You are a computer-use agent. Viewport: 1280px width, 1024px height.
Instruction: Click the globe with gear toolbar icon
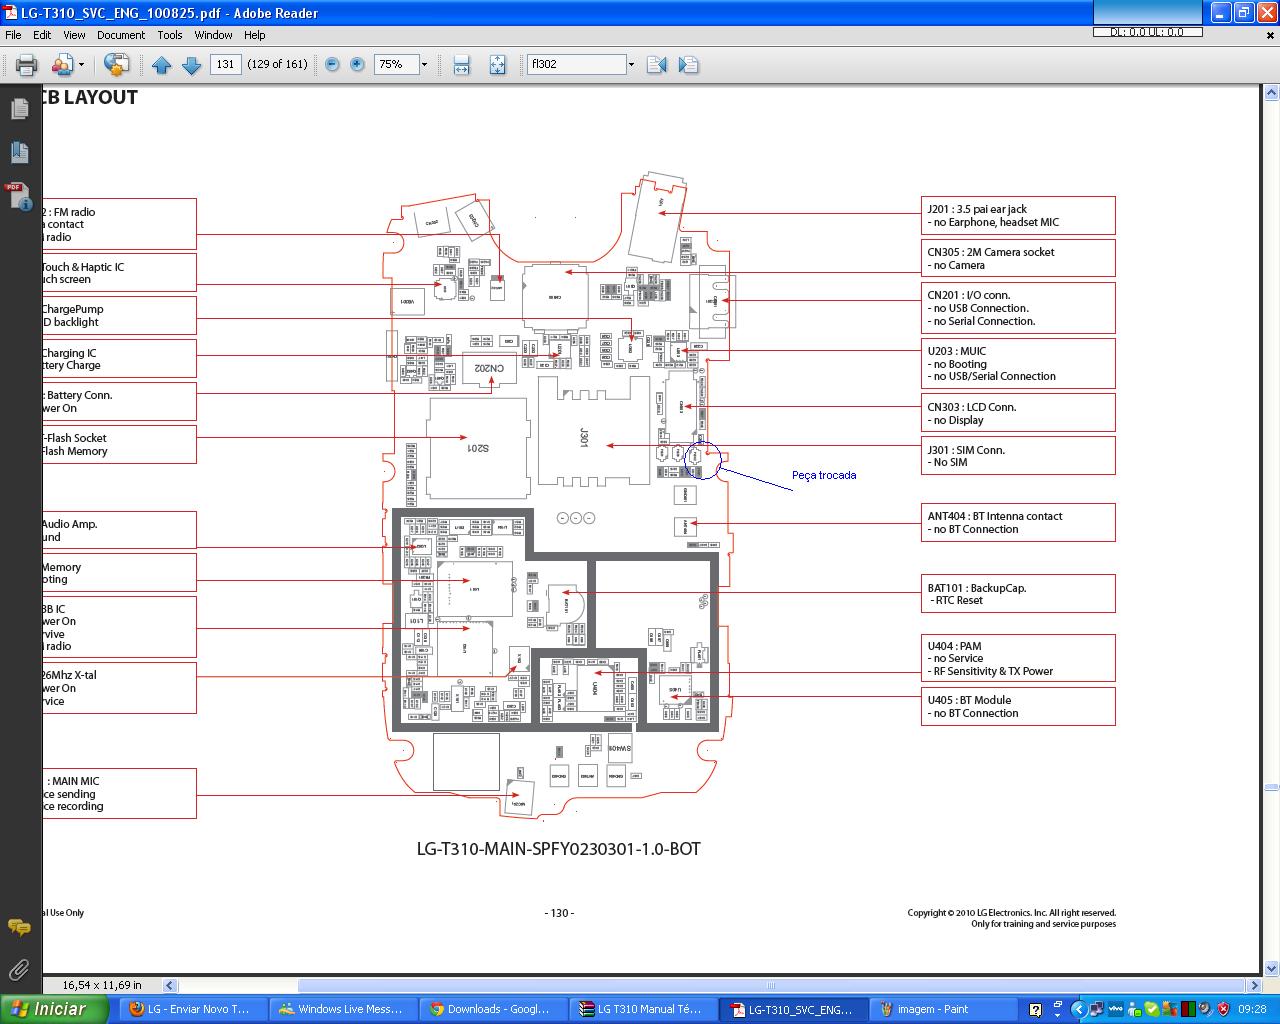coord(116,65)
